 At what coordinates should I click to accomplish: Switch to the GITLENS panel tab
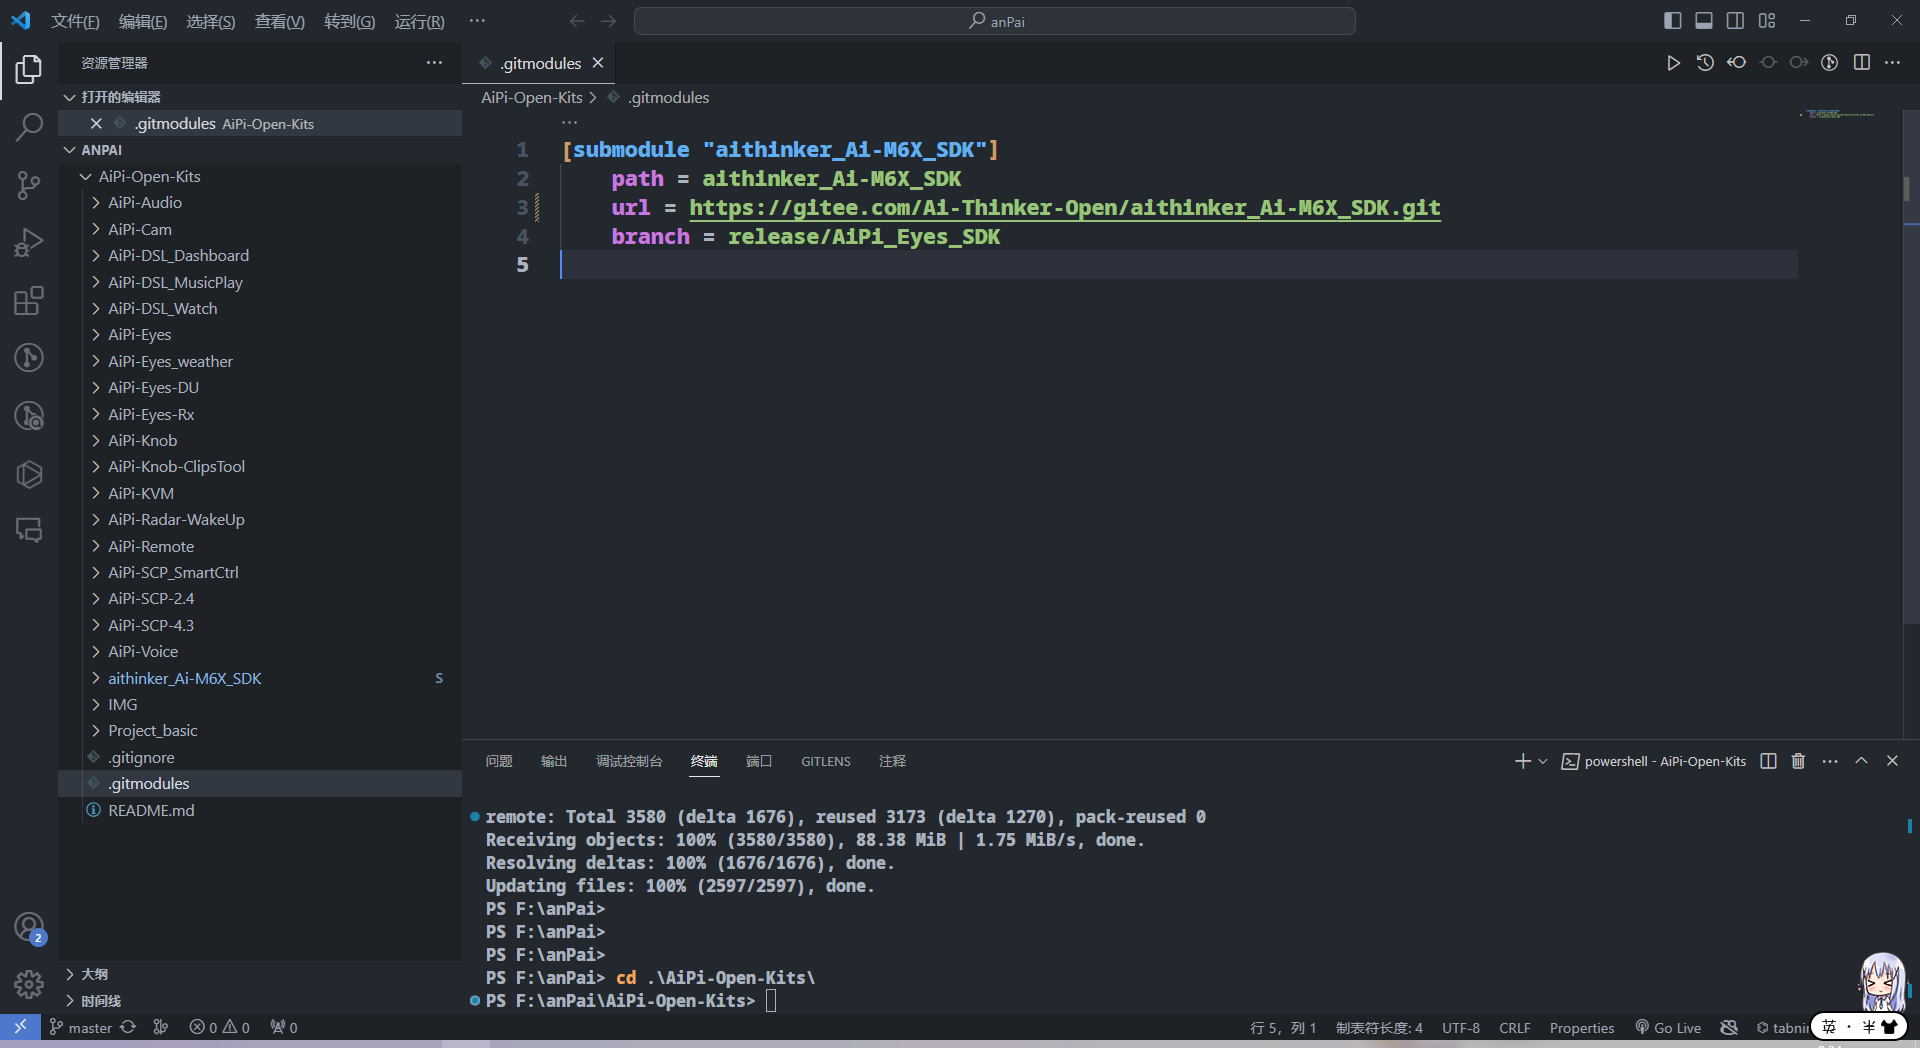click(x=826, y=761)
